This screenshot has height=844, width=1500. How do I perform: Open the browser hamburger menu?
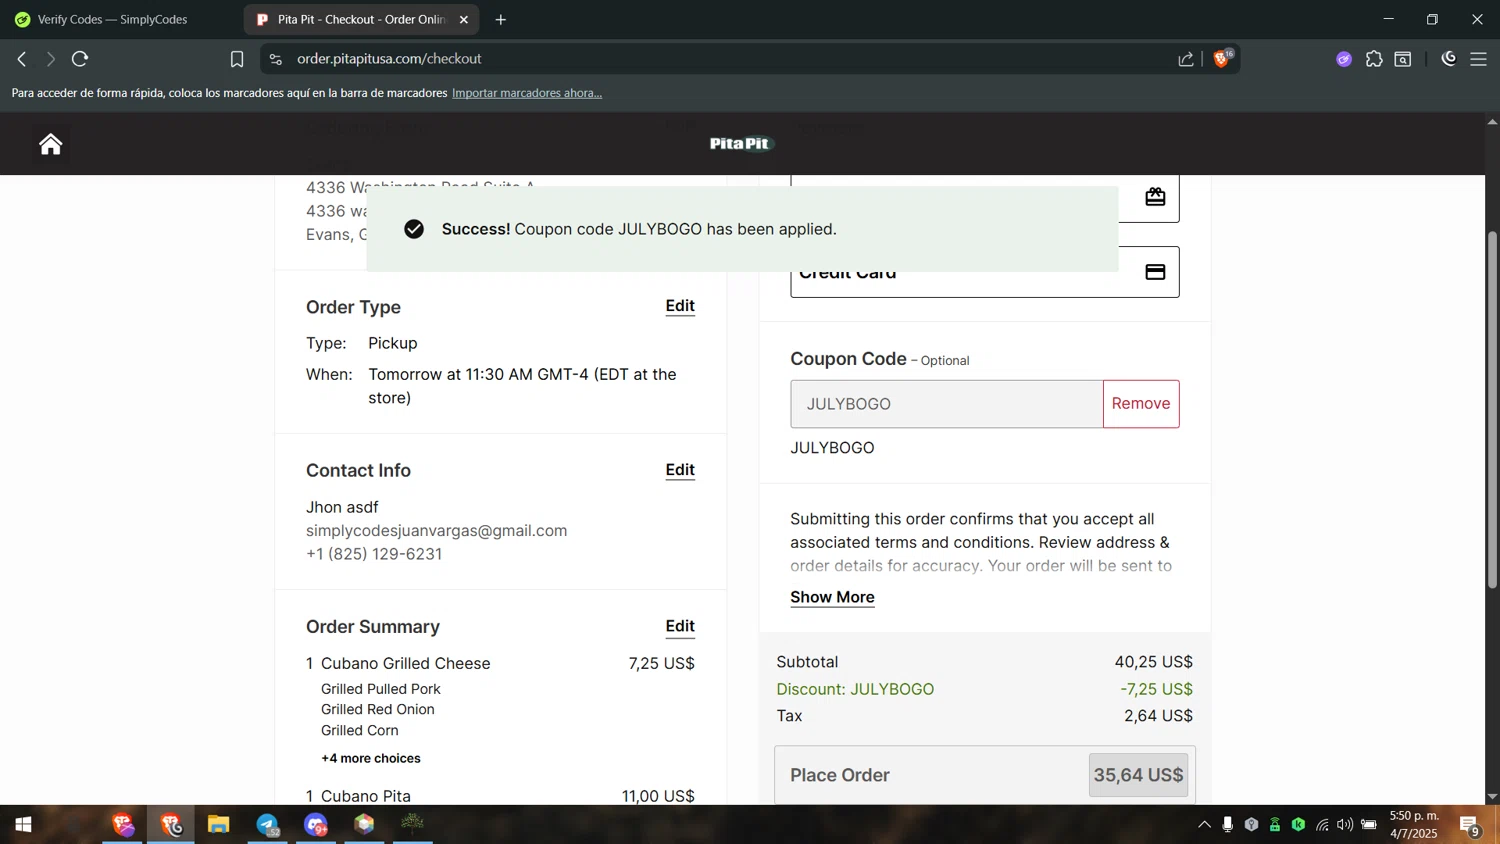[x=1478, y=59]
